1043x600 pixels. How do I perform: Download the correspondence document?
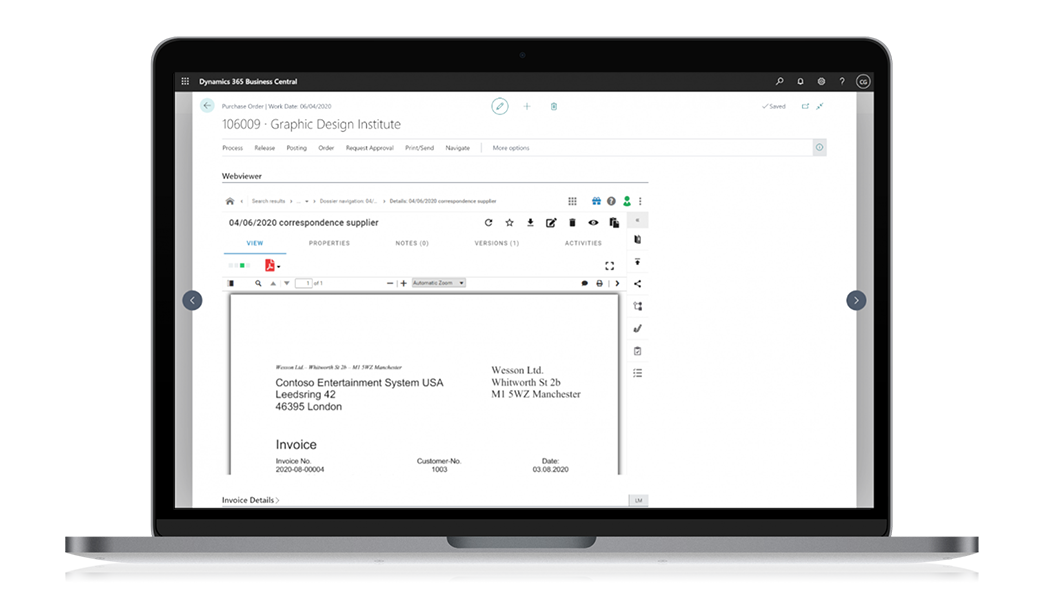click(530, 223)
